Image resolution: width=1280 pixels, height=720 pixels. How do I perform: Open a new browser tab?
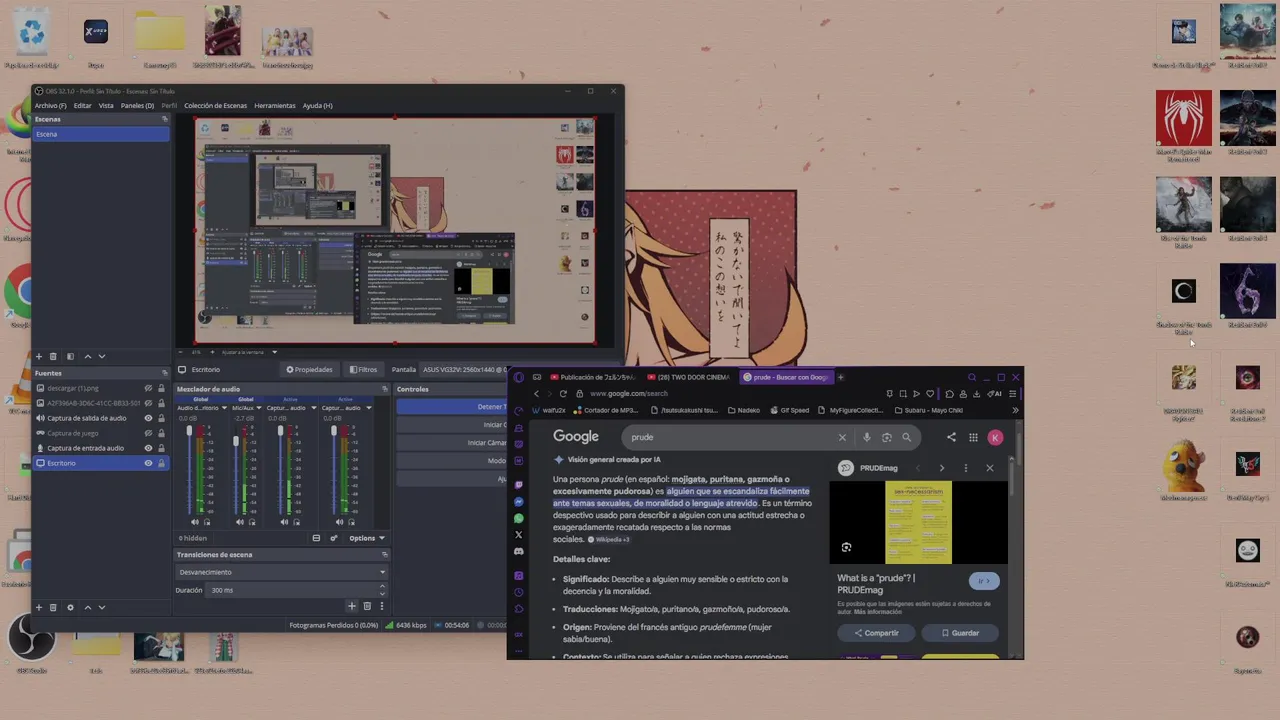coord(840,377)
